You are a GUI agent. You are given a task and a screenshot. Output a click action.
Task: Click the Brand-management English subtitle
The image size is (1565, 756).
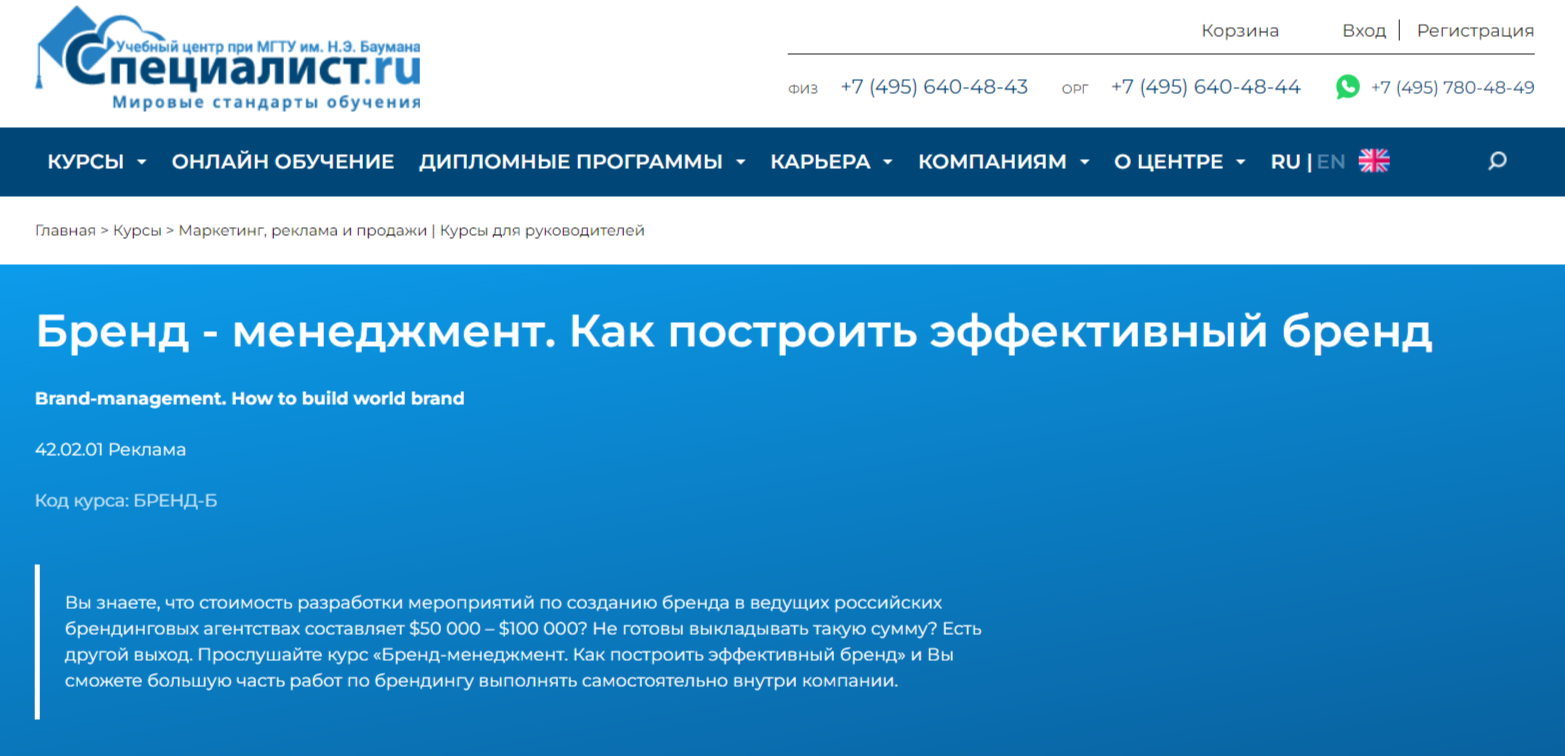[x=250, y=398]
